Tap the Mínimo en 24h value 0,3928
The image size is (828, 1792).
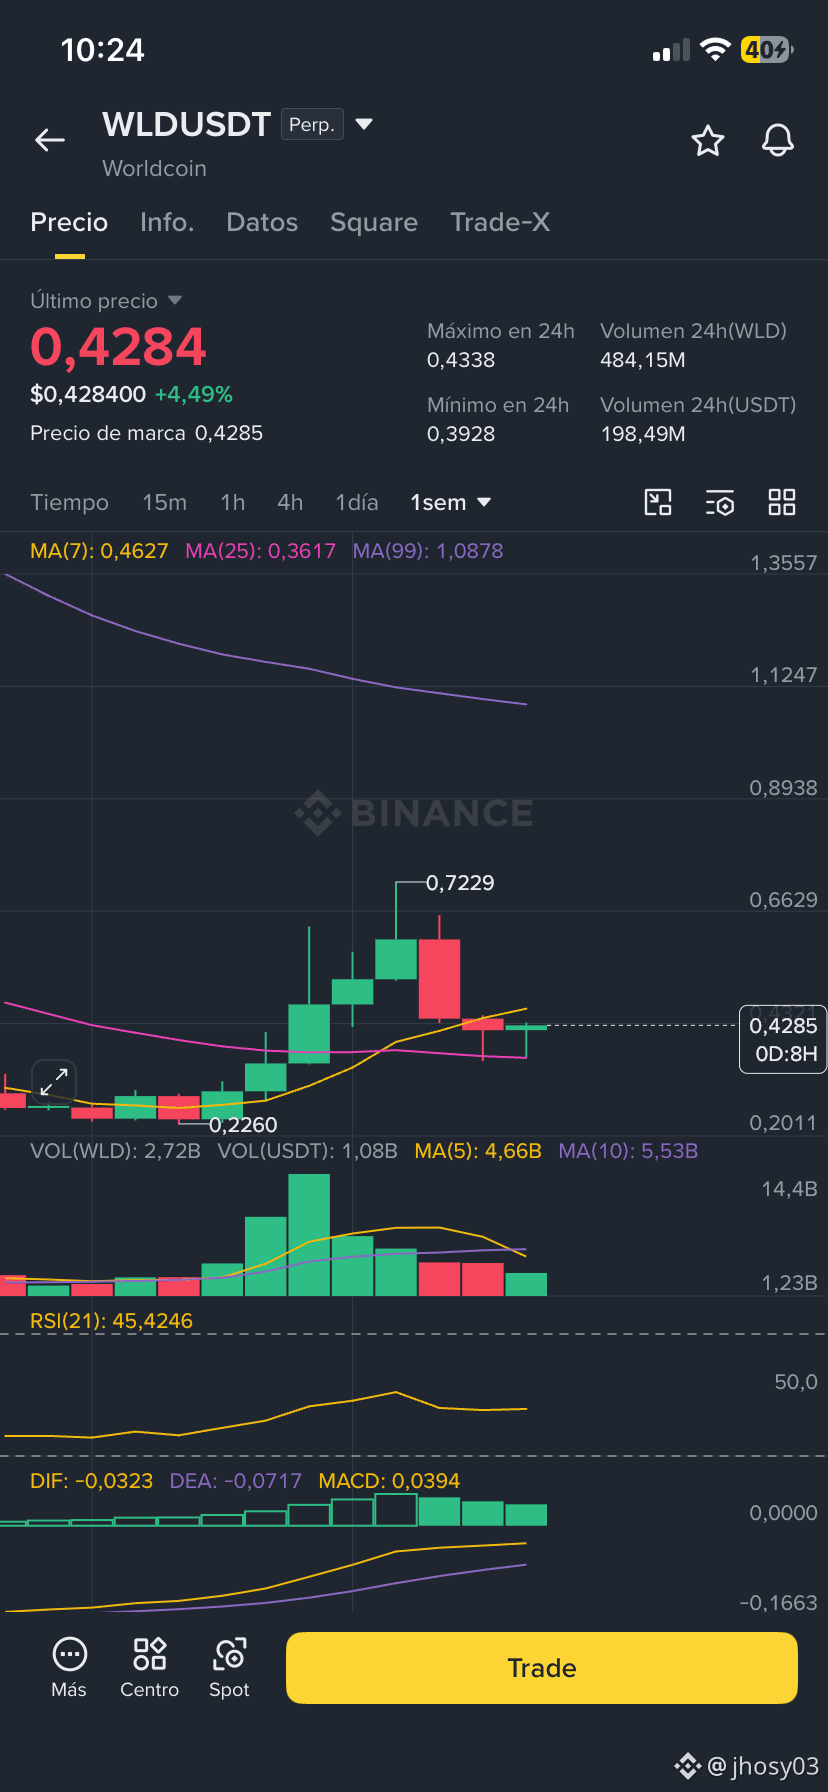point(461,434)
